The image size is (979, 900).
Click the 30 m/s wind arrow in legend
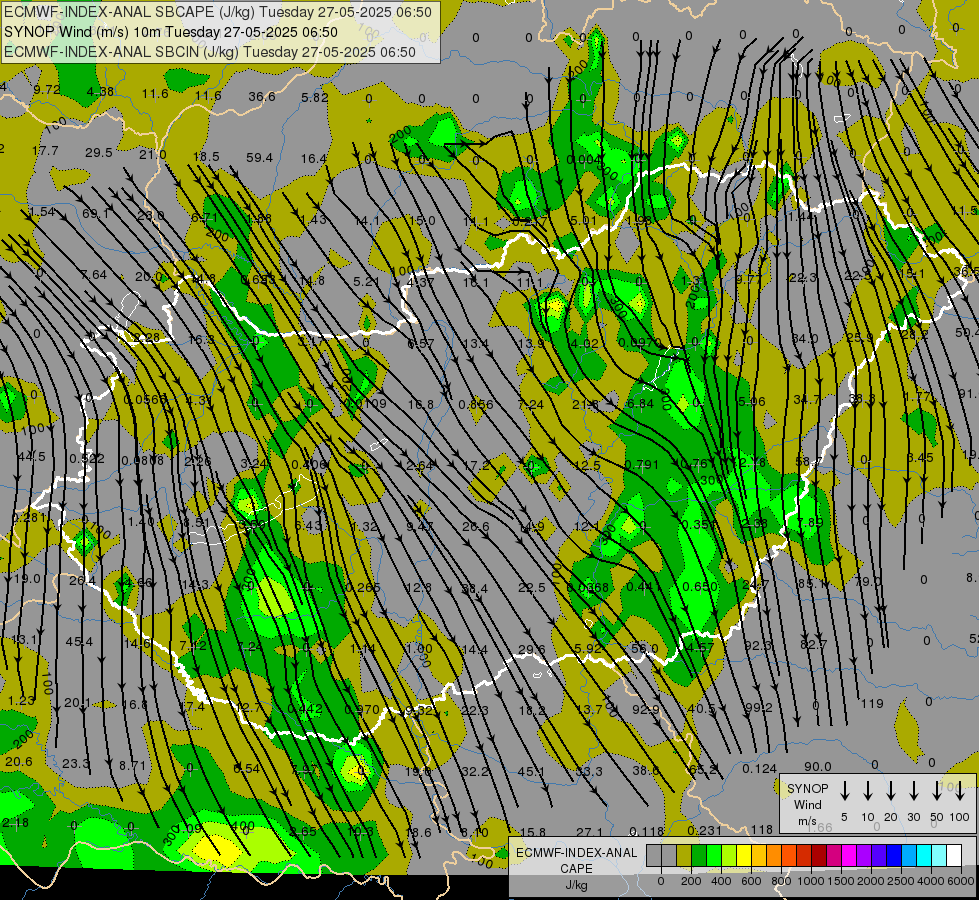pos(914,791)
